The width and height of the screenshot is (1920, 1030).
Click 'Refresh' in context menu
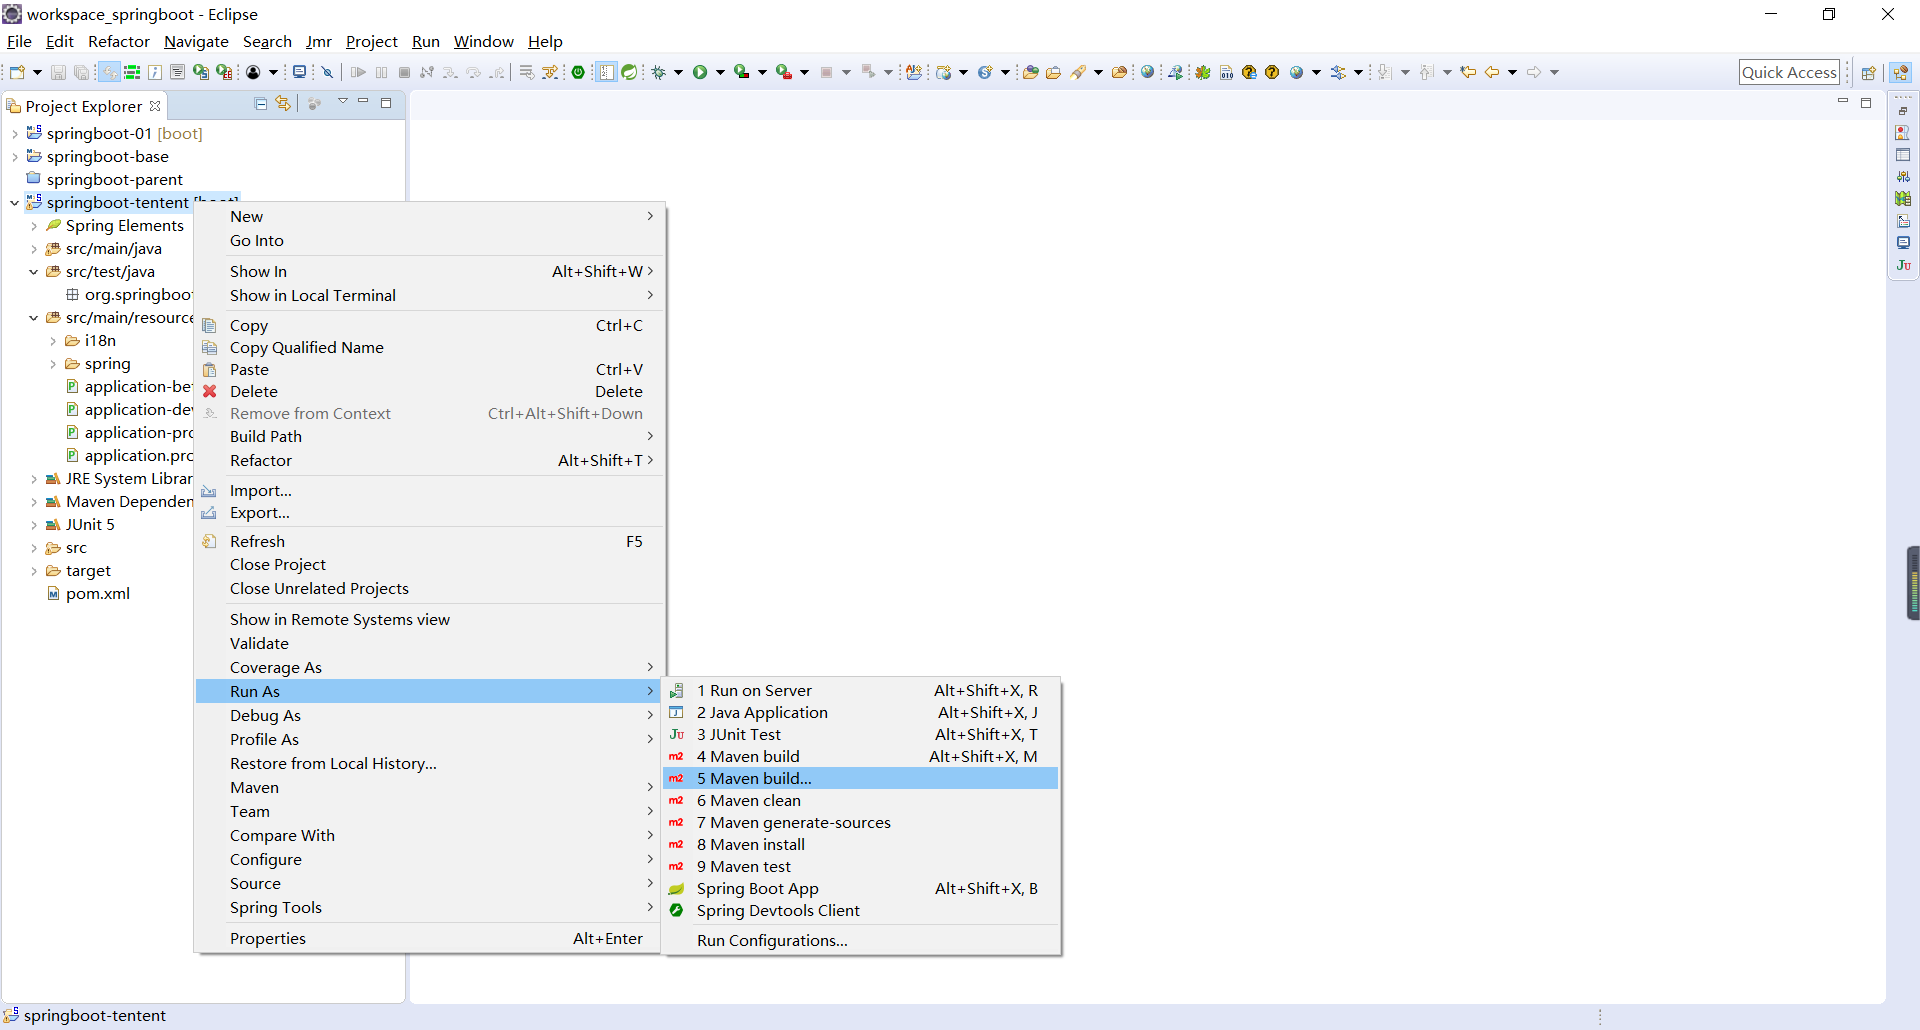tap(428, 541)
